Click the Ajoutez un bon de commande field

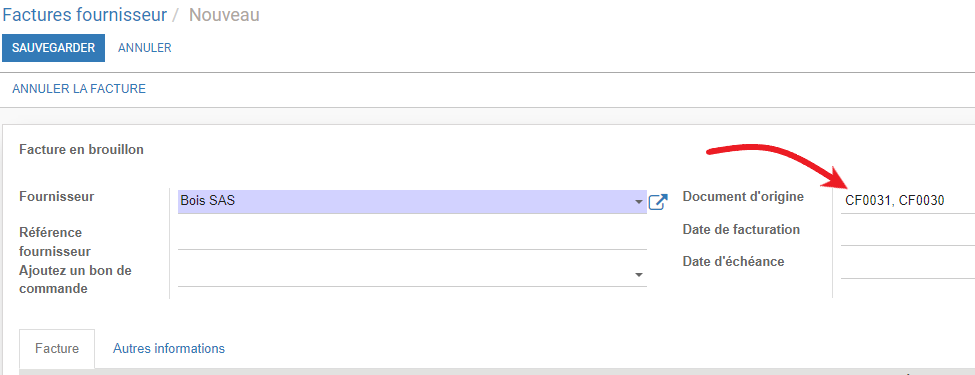(412, 275)
